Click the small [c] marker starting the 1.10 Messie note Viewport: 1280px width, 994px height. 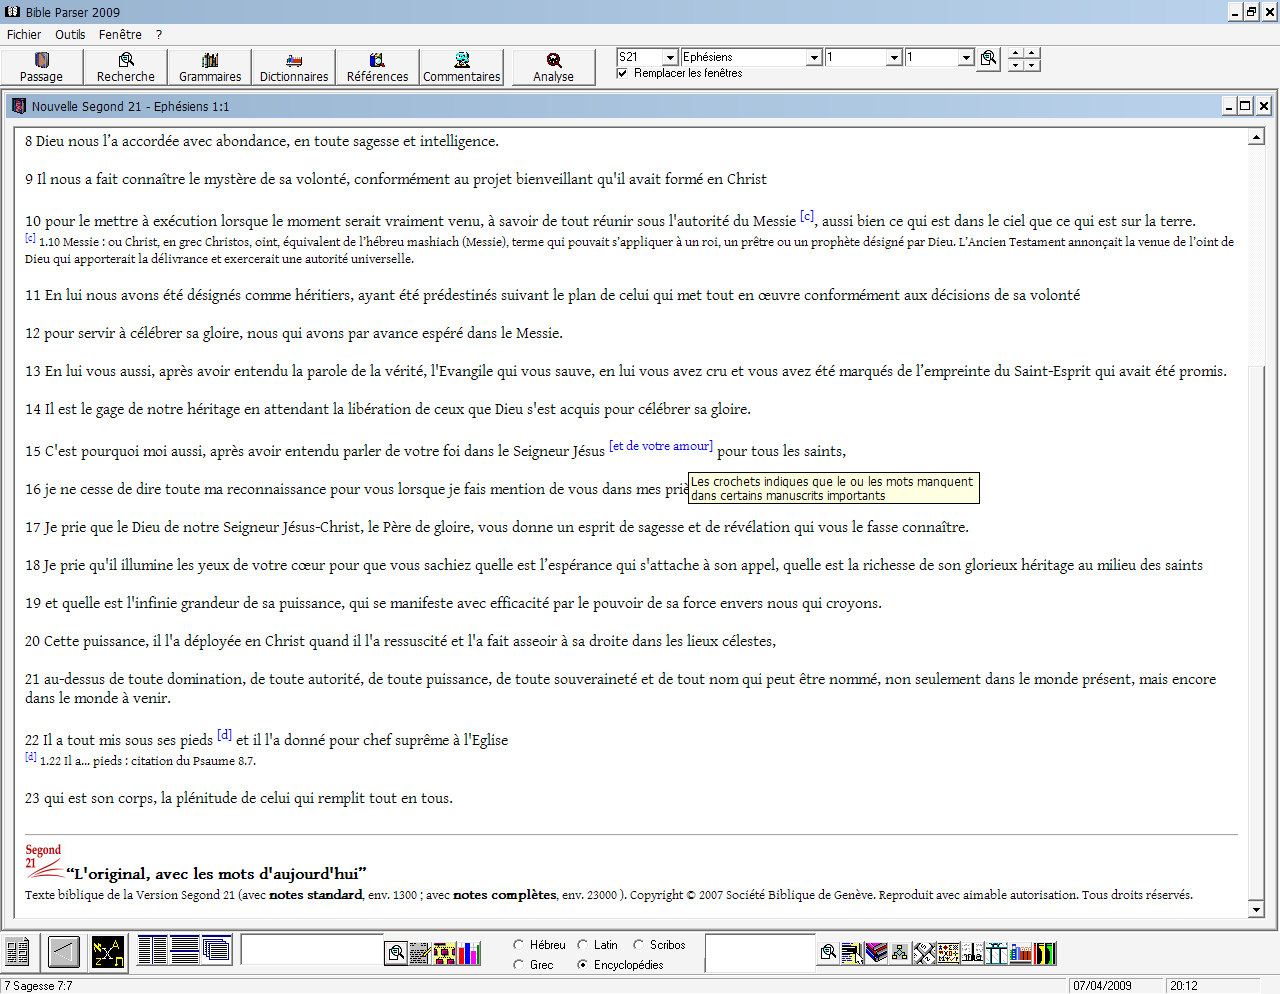tap(30, 238)
